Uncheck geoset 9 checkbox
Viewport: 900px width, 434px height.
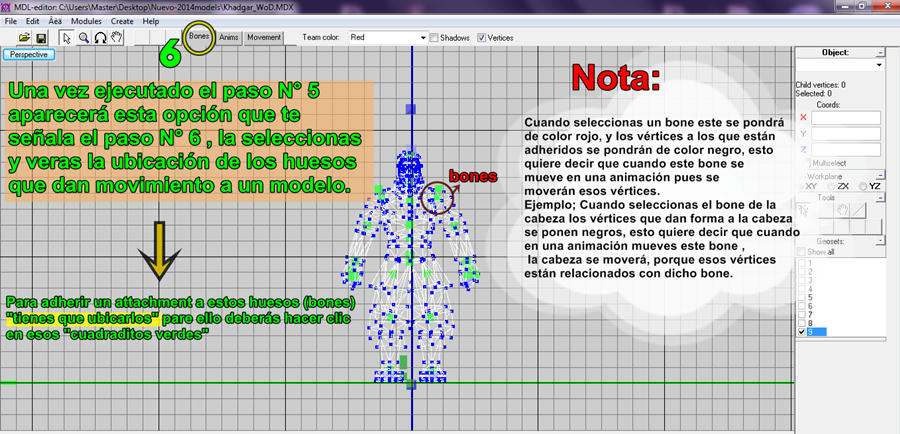point(802,332)
